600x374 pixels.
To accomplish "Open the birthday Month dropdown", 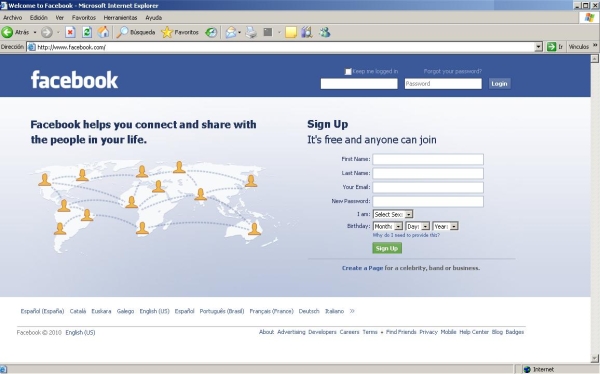I will (x=388, y=226).
